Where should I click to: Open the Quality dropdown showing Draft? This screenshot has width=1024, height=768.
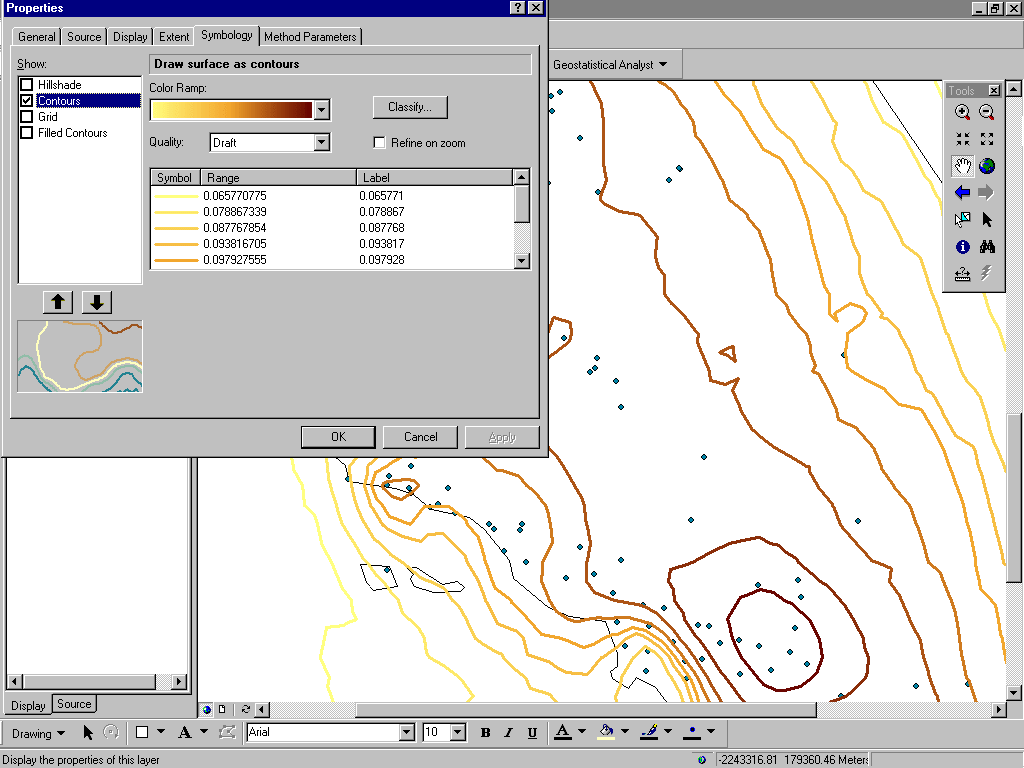(x=322, y=142)
